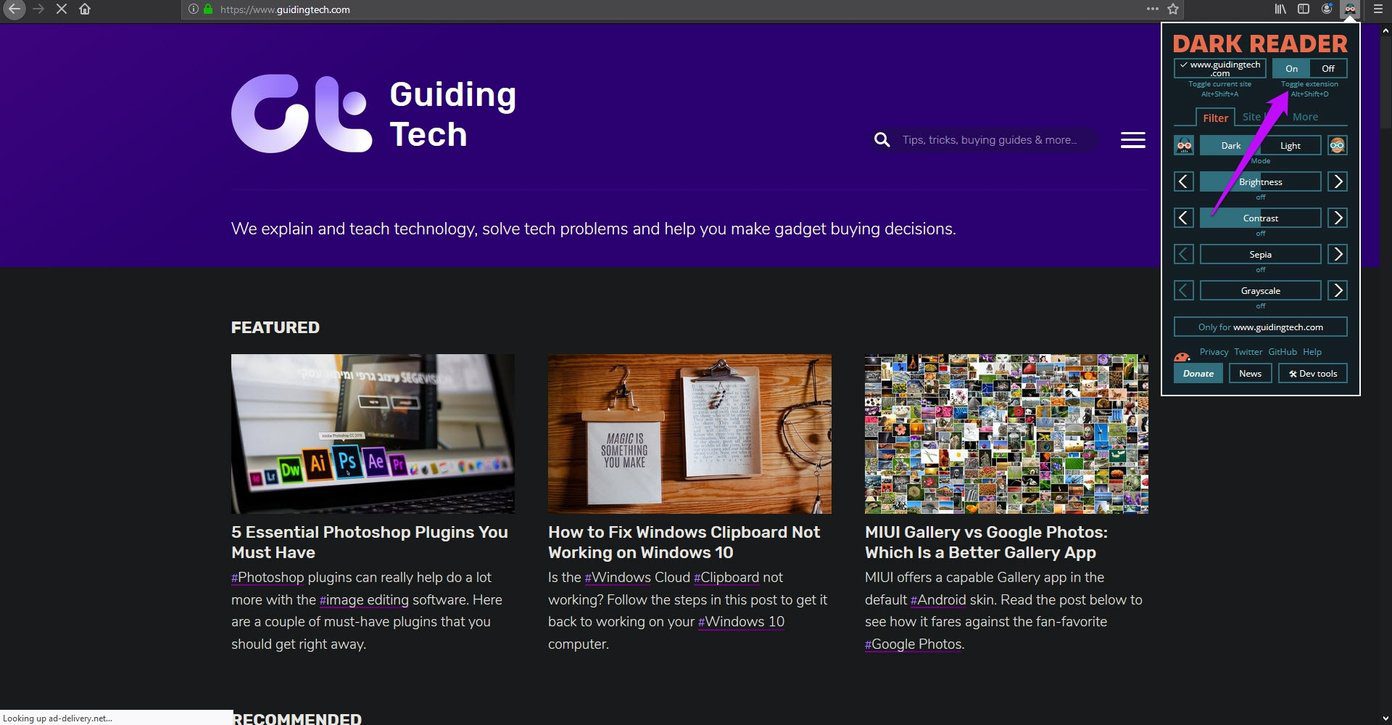
Task: Bookmark this page with the star icon
Action: coord(1173,9)
